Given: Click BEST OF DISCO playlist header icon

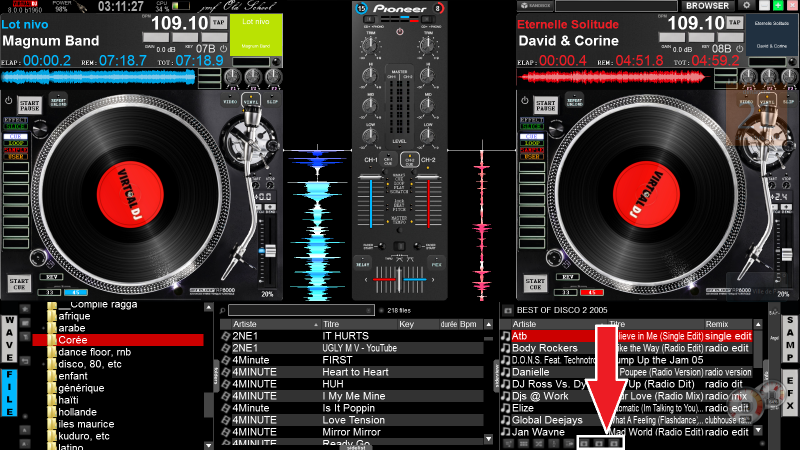Looking at the screenshot, I should click(508, 310).
